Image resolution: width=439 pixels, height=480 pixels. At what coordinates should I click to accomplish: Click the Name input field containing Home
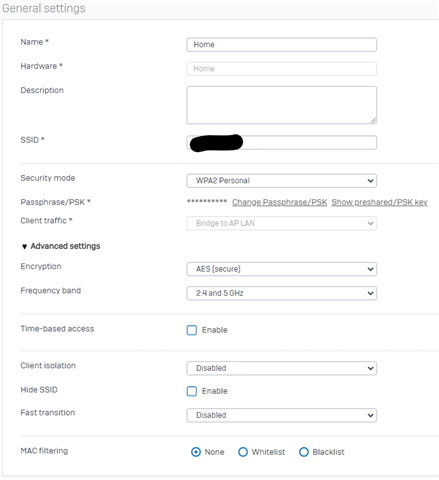point(282,45)
